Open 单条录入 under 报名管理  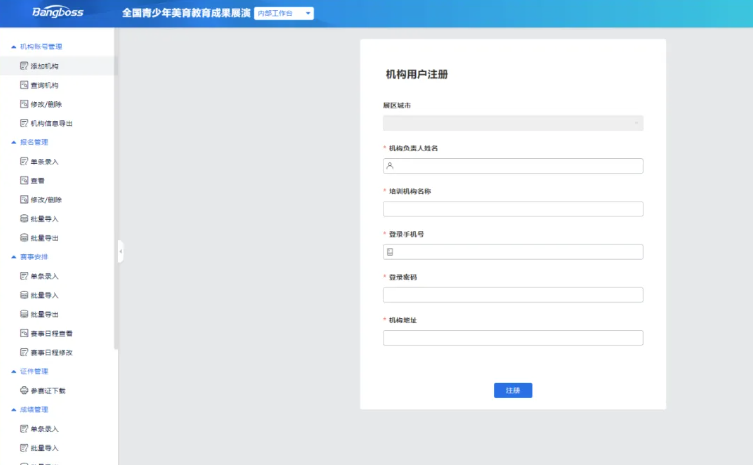[x=44, y=161]
